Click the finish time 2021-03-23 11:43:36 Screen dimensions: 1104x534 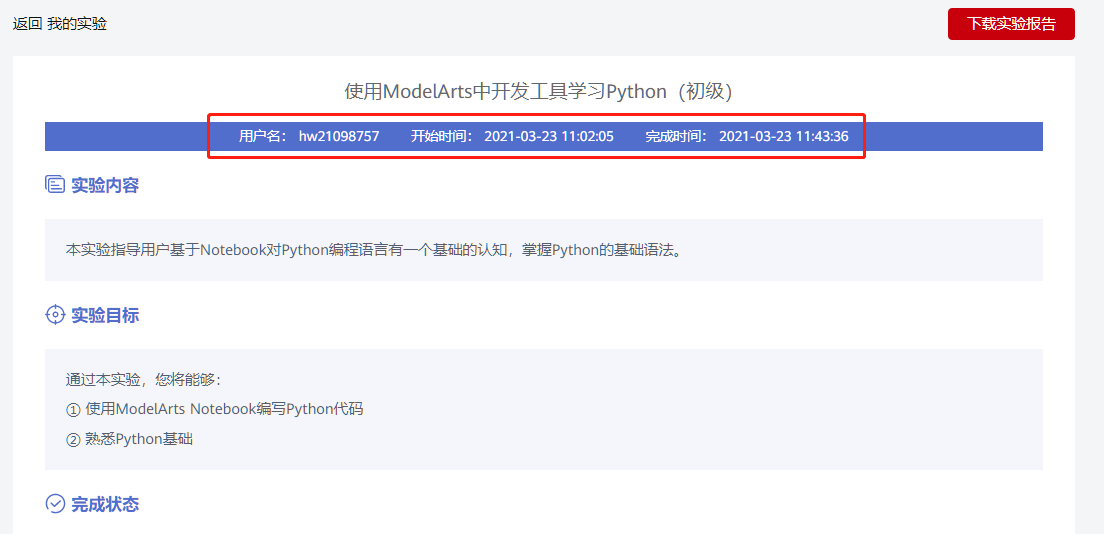pyautogui.click(x=784, y=137)
